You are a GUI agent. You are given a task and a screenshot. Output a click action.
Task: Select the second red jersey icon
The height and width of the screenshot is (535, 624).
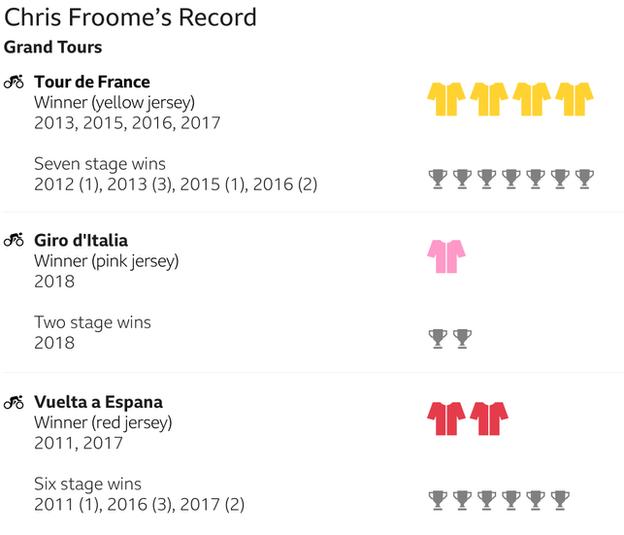pos(489,418)
